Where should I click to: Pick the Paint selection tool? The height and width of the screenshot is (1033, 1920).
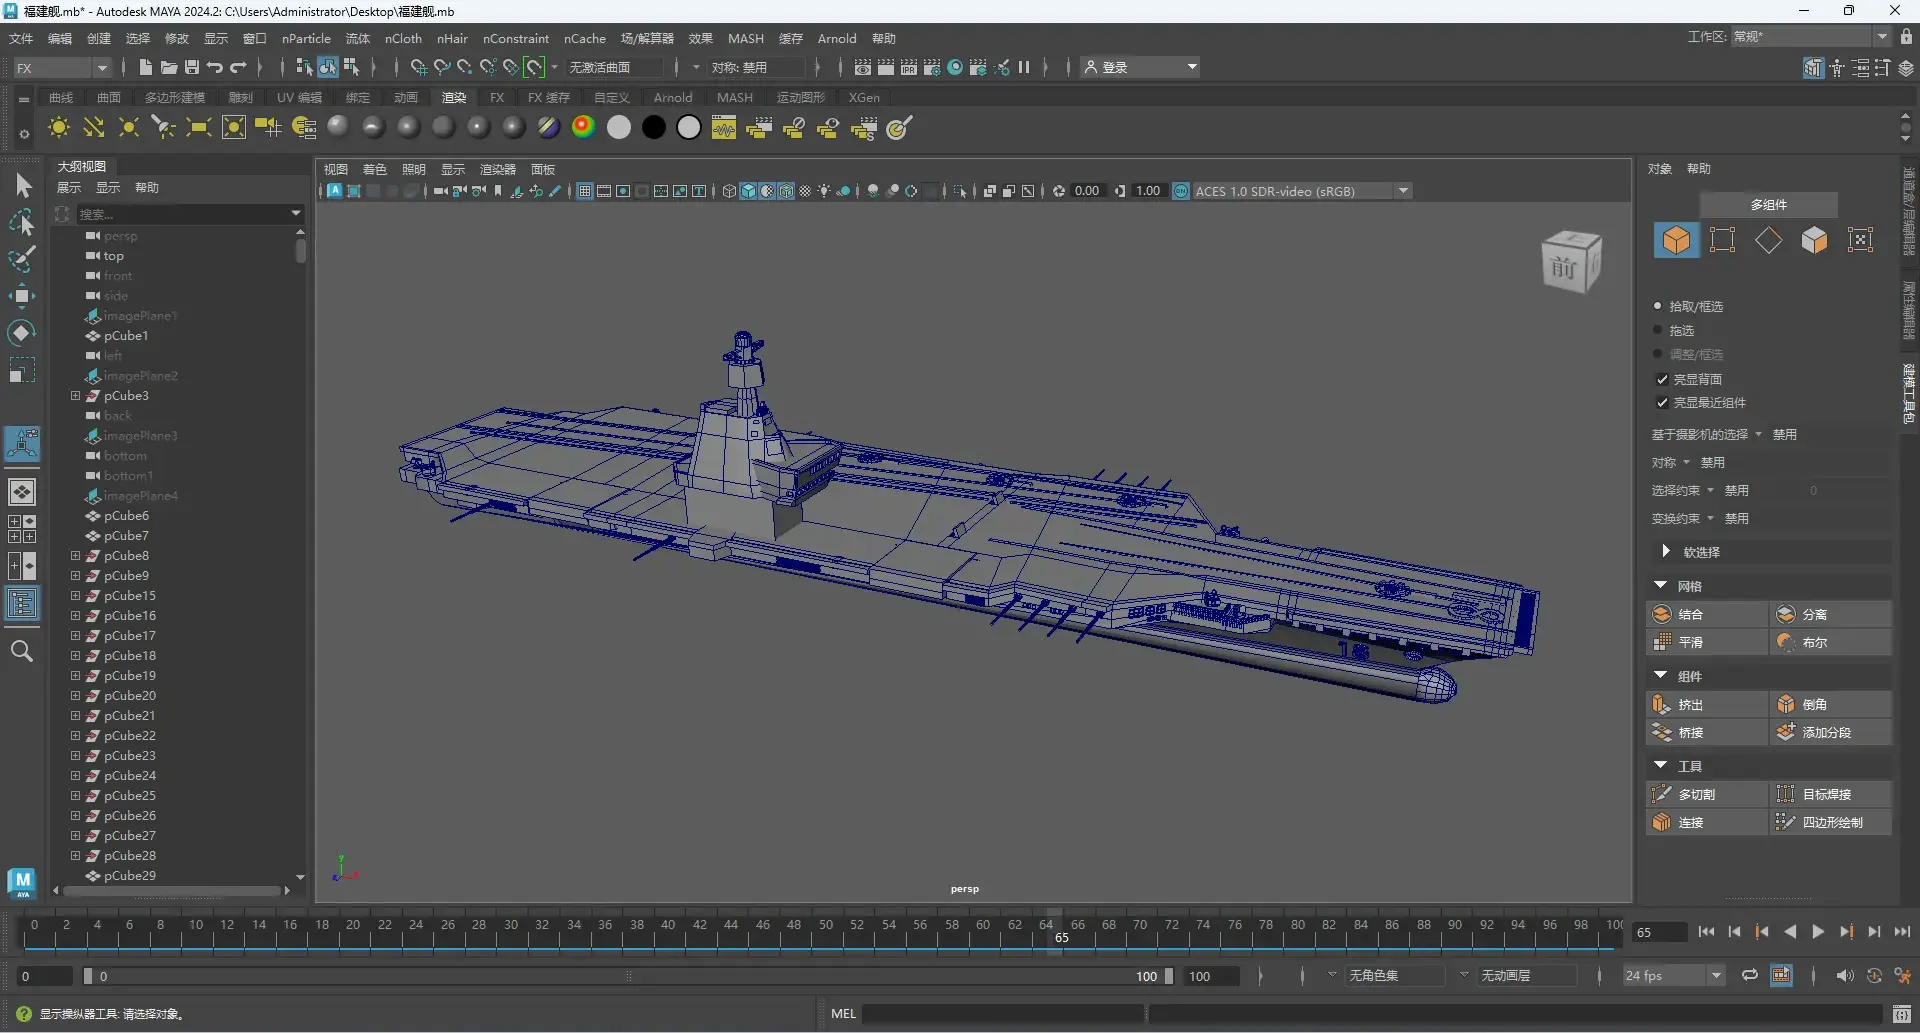click(23, 259)
